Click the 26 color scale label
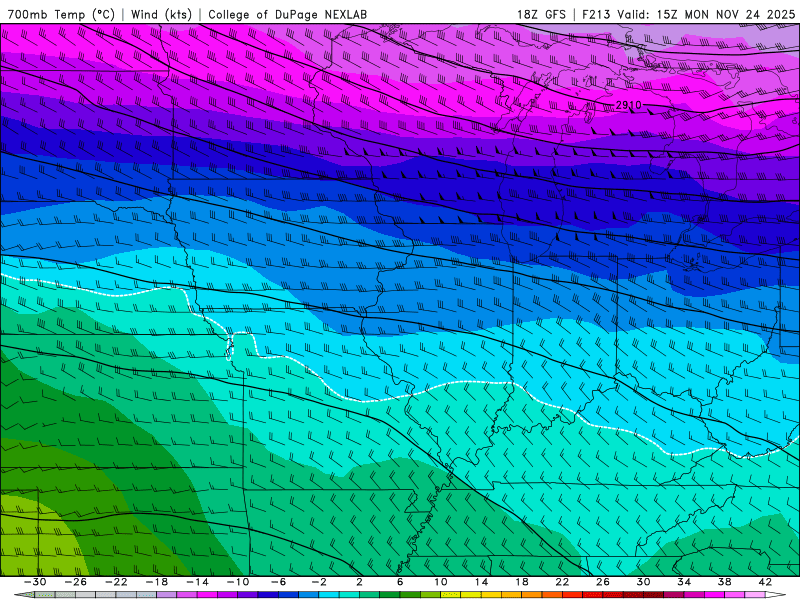 [603, 582]
